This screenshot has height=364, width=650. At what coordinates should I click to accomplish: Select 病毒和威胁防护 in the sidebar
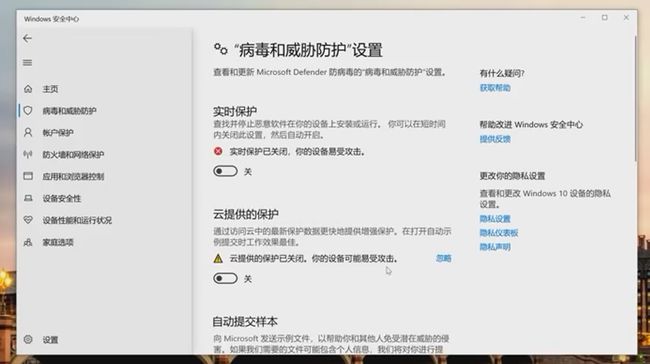tap(69, 111)
